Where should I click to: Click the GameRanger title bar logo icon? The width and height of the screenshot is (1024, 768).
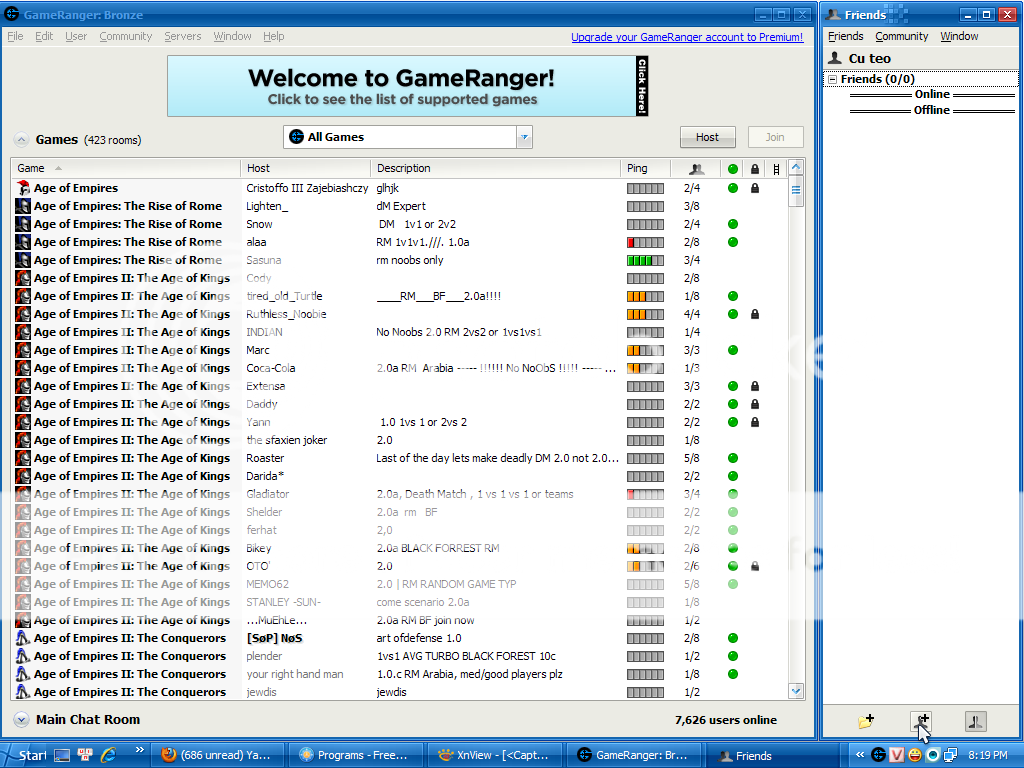[12, 13]
